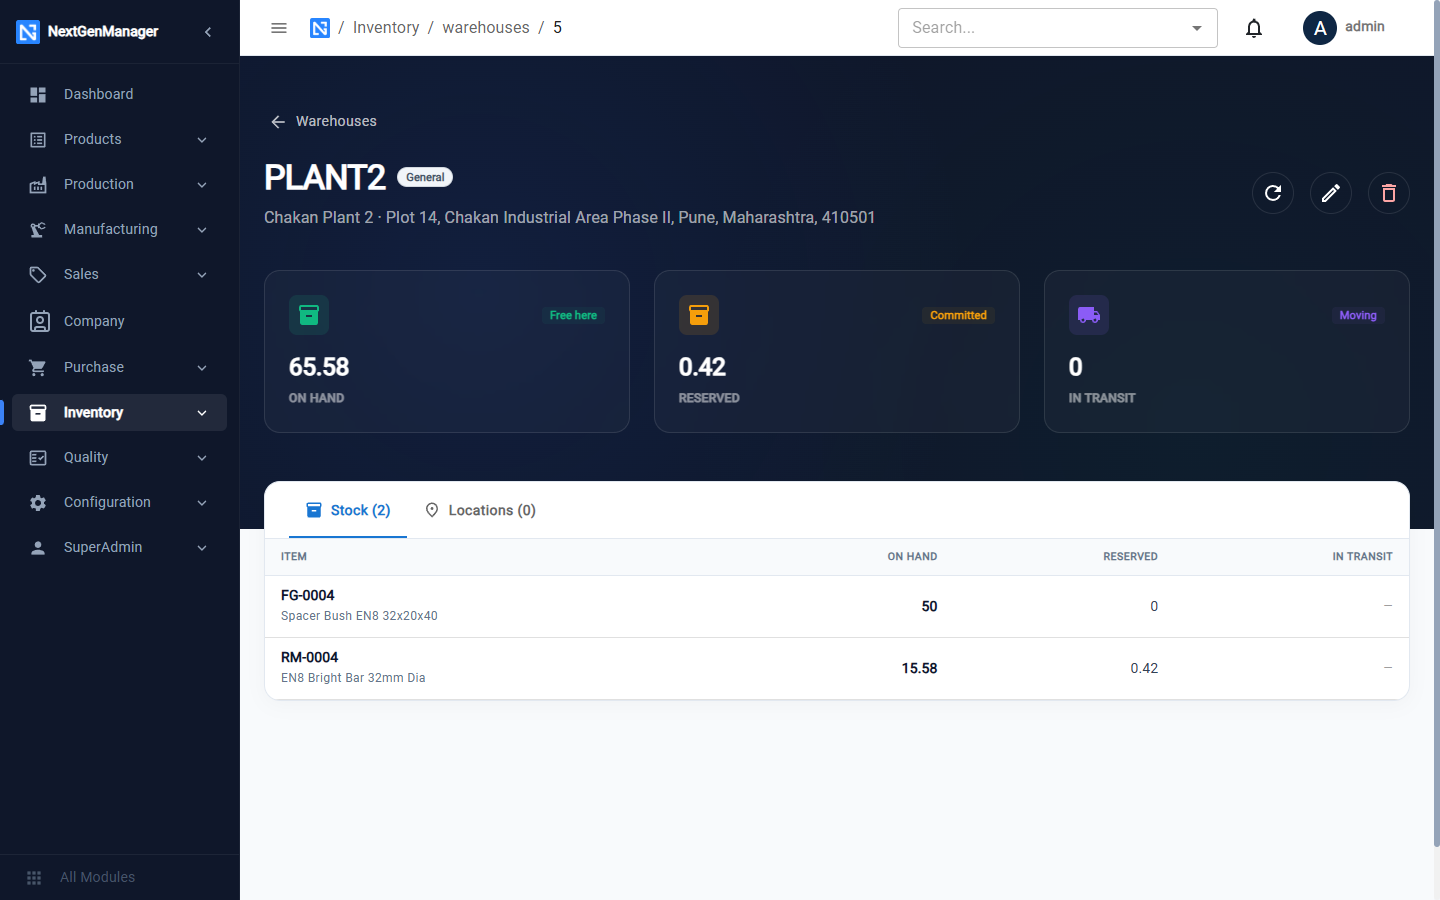The width and height of the screenshot is (1440, 900).
Task: Expand the Production menu chevron
Action: (x=202, y=185)
